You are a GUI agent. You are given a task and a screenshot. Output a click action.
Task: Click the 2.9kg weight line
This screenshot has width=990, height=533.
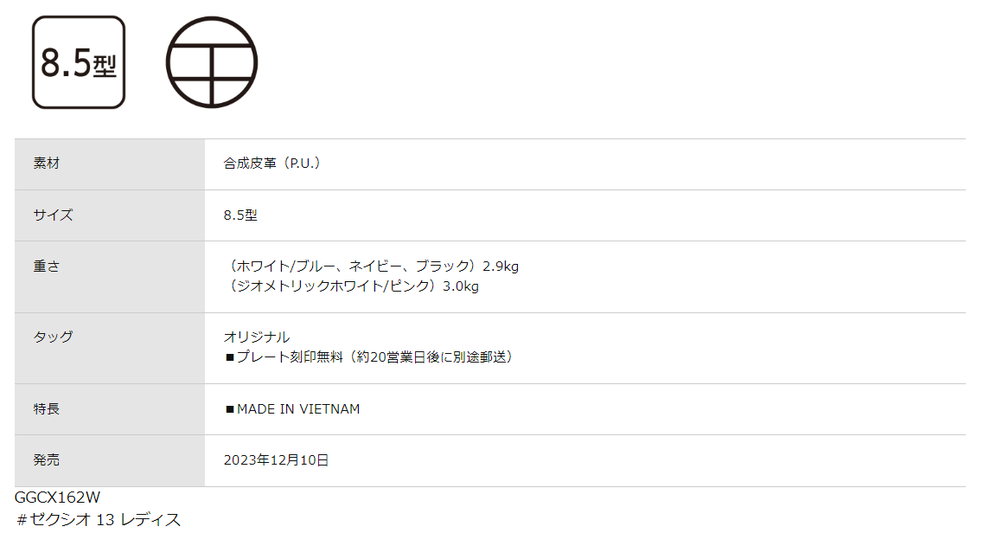pos(371,266)
